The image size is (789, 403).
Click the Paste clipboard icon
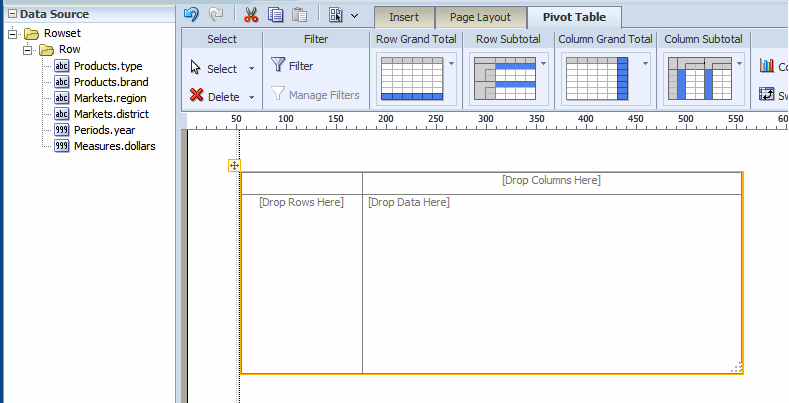pyautogui.click(x=299, y=15)
